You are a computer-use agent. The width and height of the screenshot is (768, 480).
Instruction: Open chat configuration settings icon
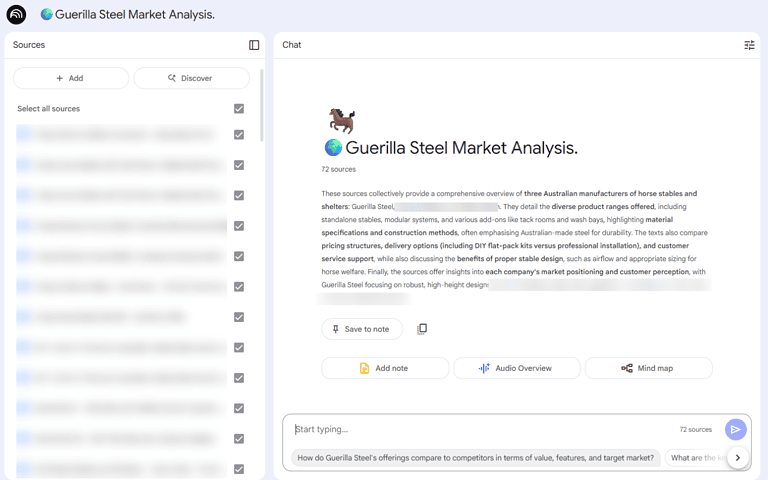pyautogui.click(x=750, y=45)
